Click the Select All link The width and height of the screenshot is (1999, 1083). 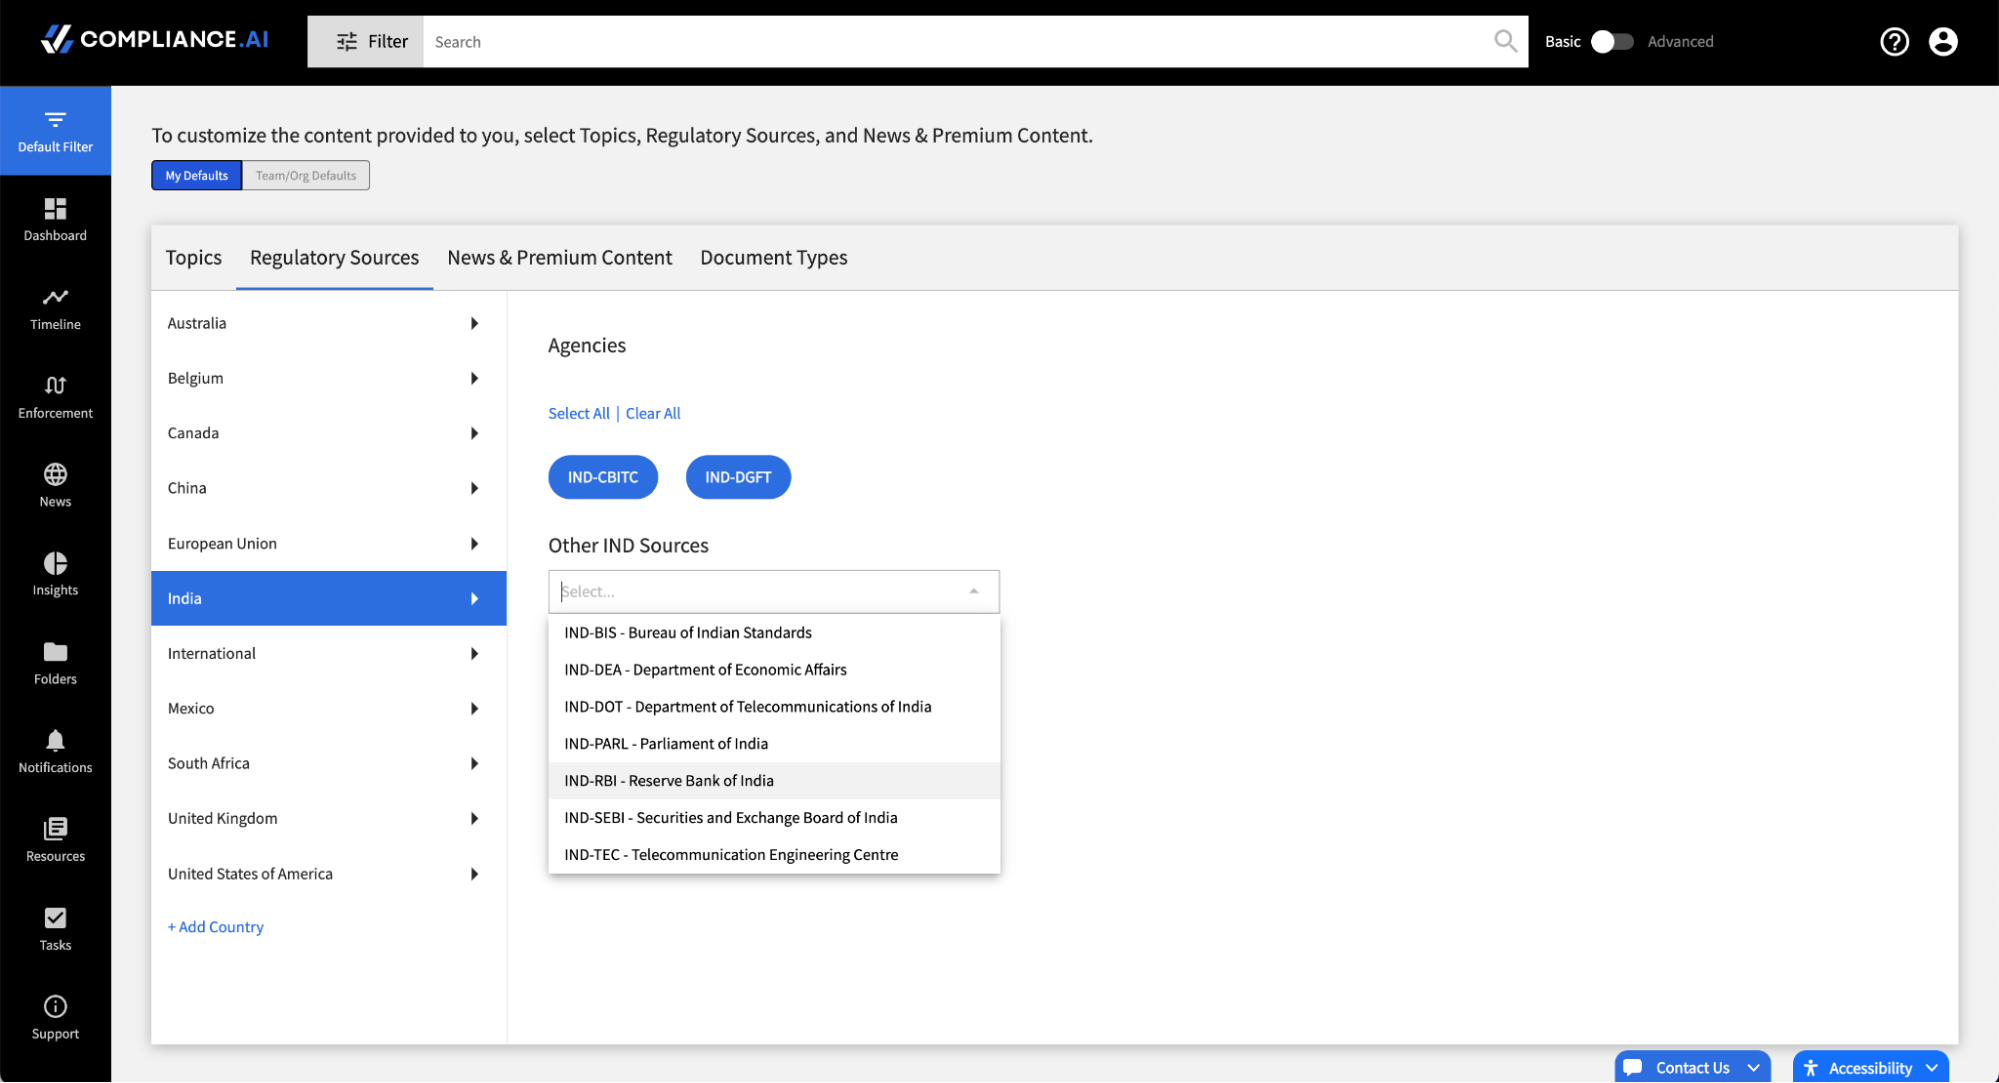click(x=578, y=413)
